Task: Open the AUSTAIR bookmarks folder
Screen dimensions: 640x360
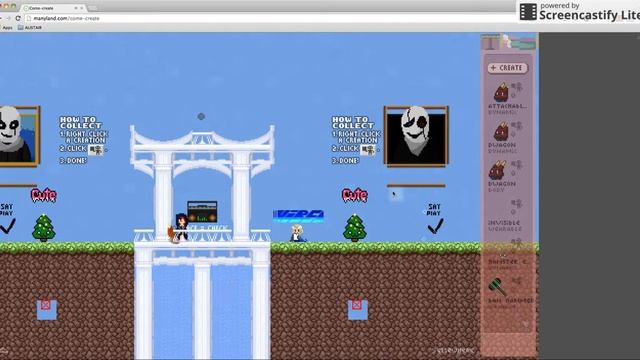Action: pos(30,28)
